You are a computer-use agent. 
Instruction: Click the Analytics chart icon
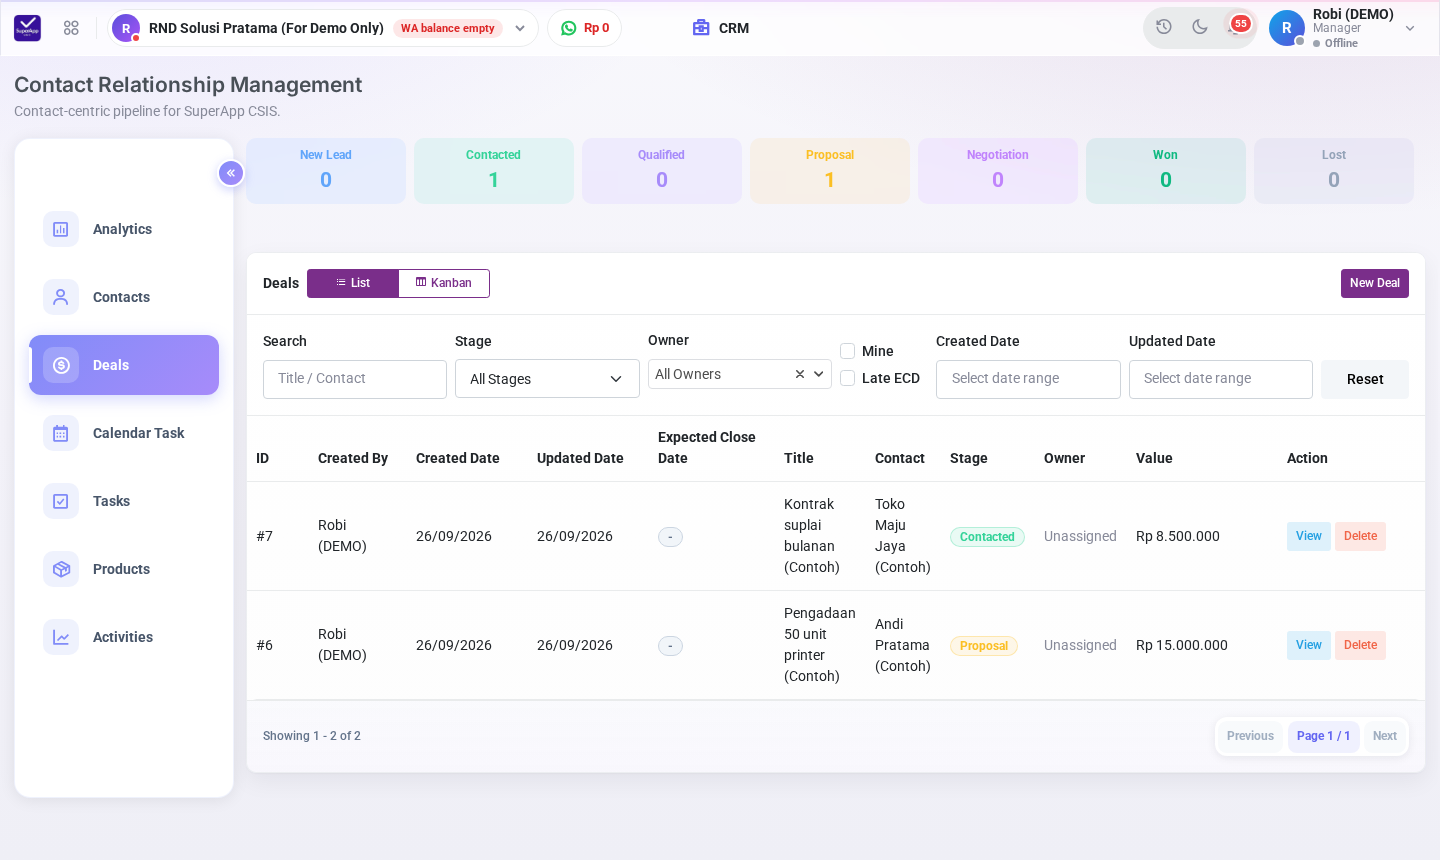(61, 229)
